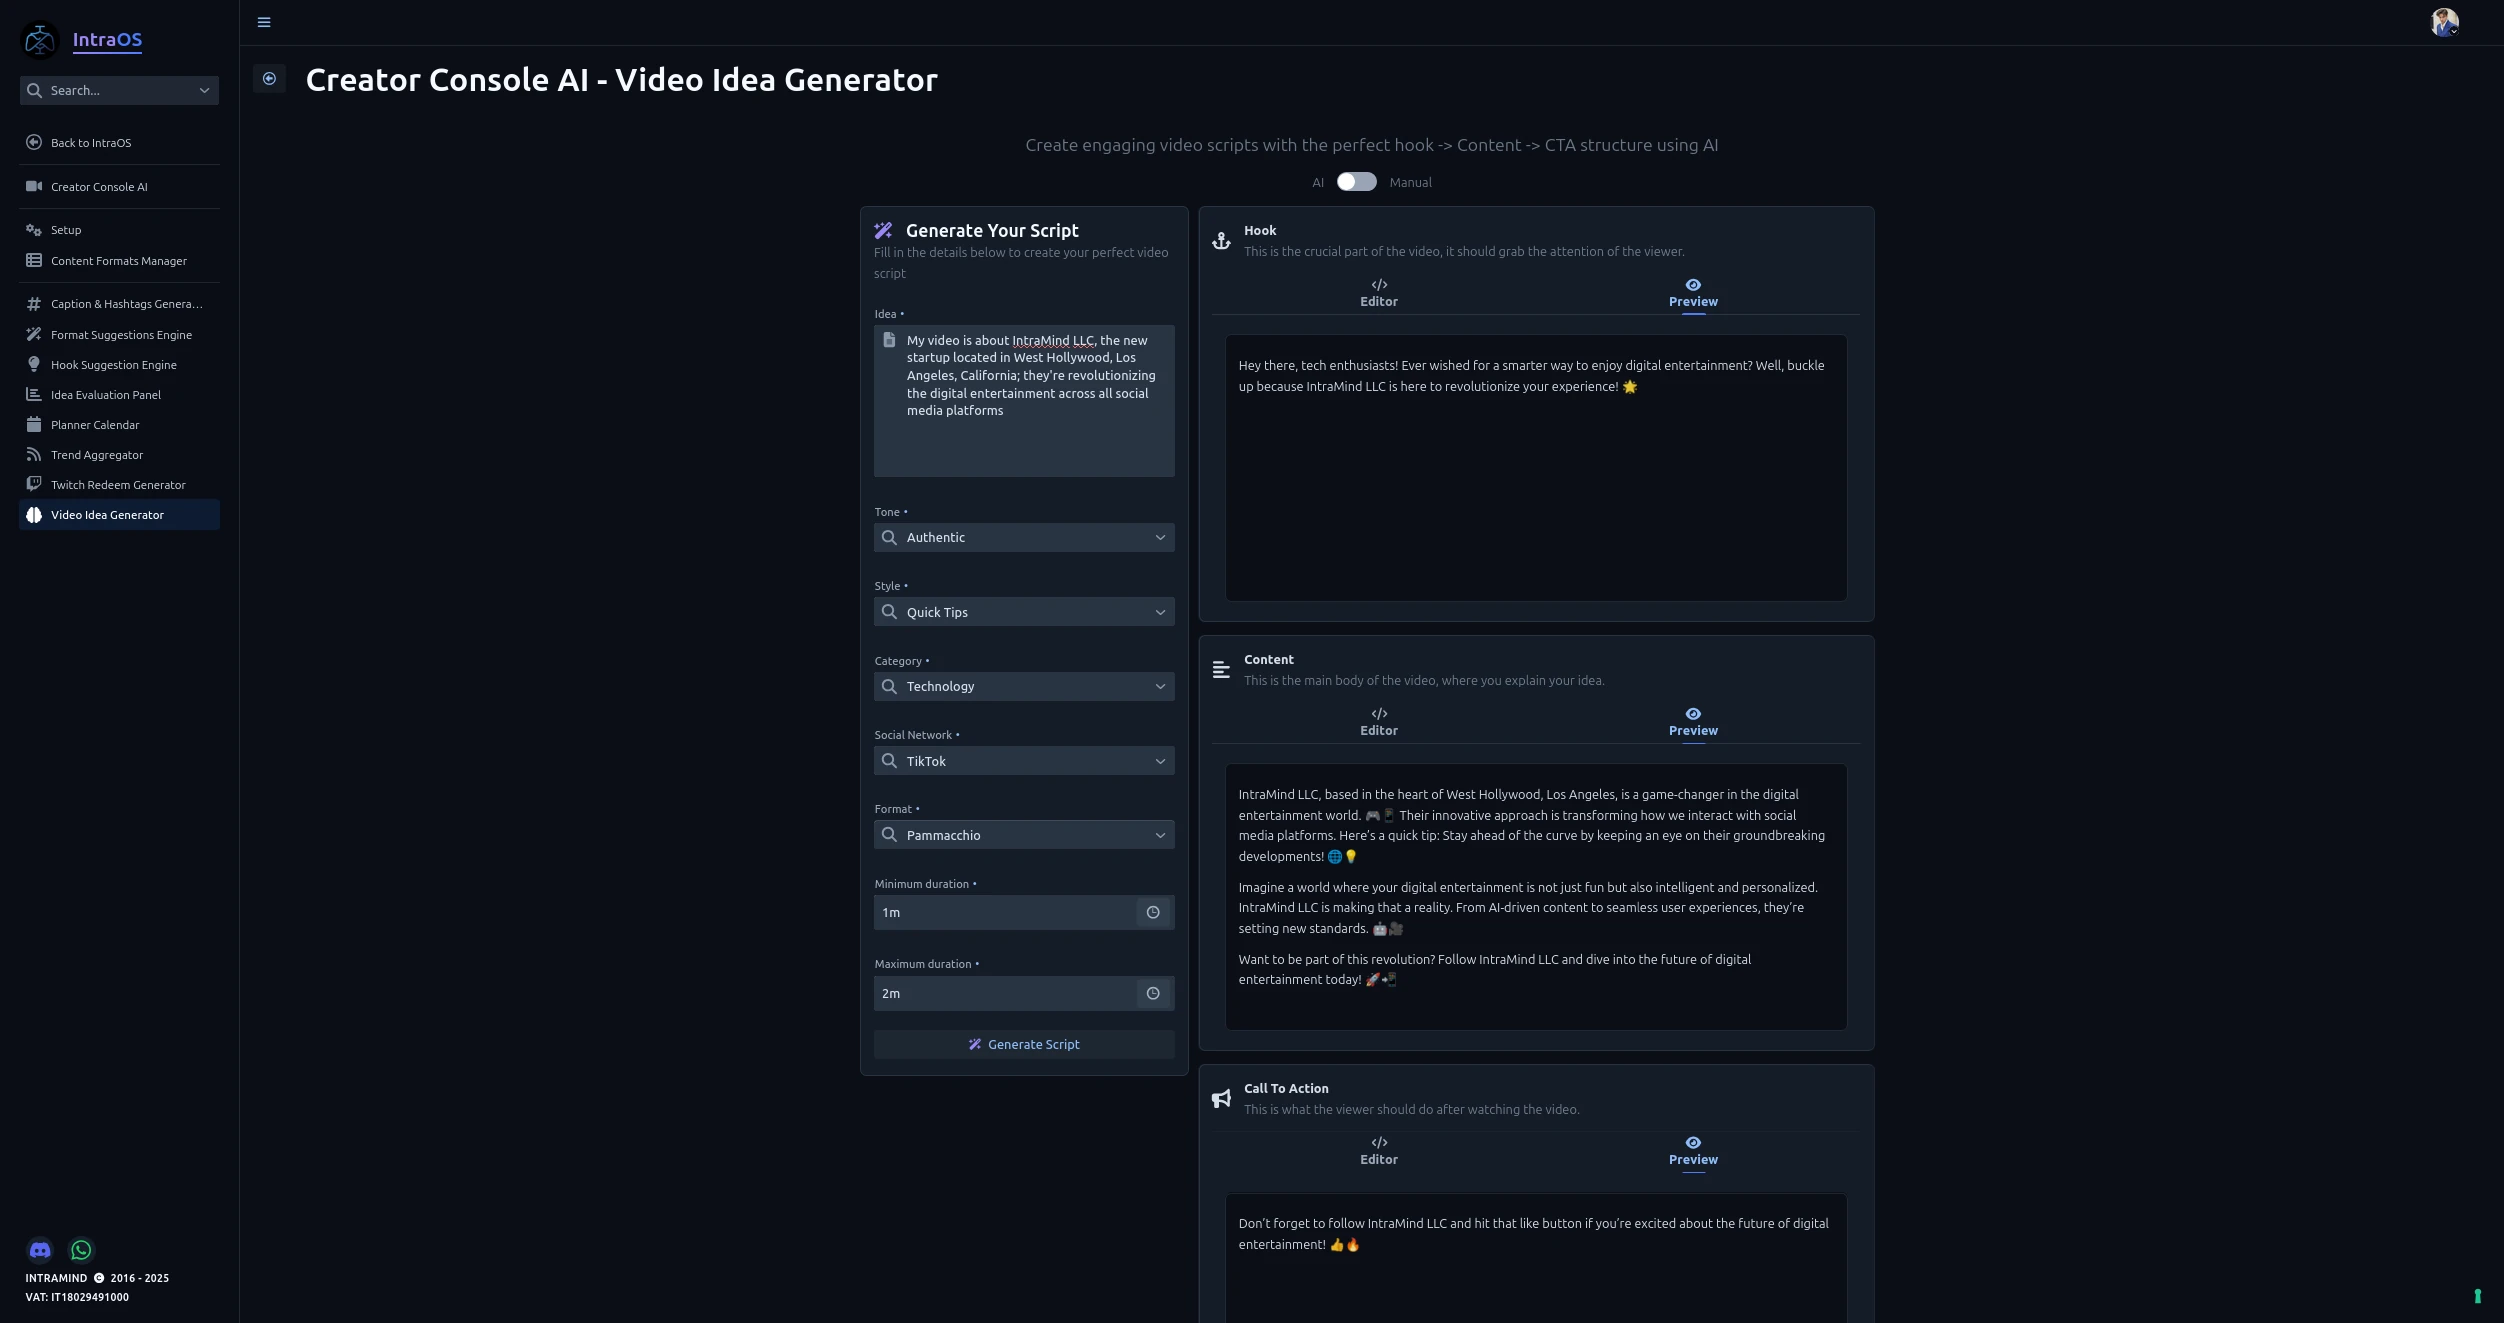Viewport: 2504px width, 1323px height.
Task: Expand the Tone dropdown showing Authentic
Action: click(1024, 538)
